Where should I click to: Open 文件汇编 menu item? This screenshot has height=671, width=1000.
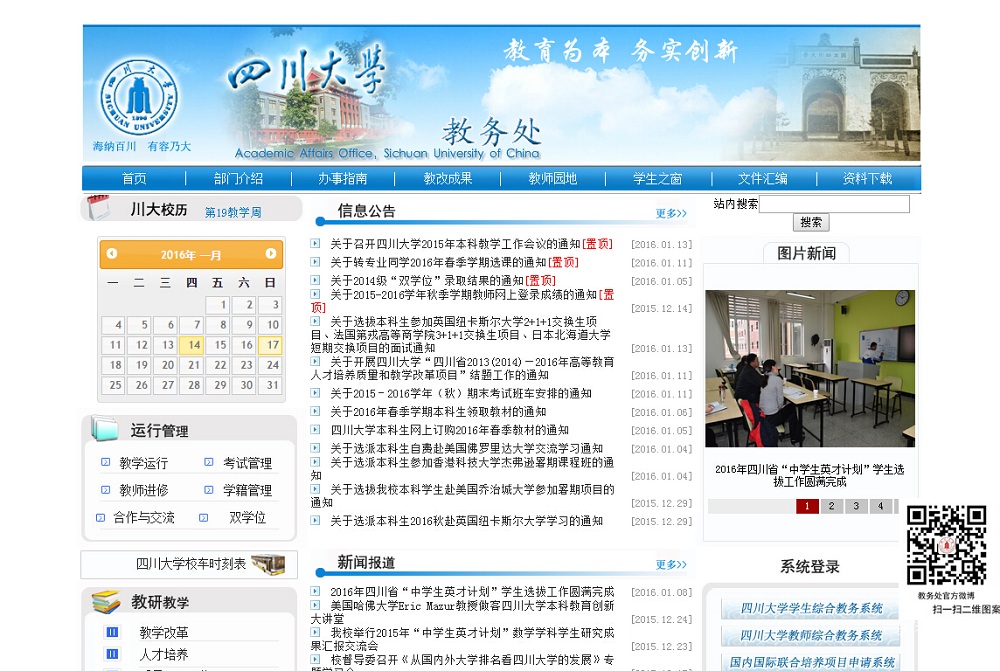tap(763, 179)
